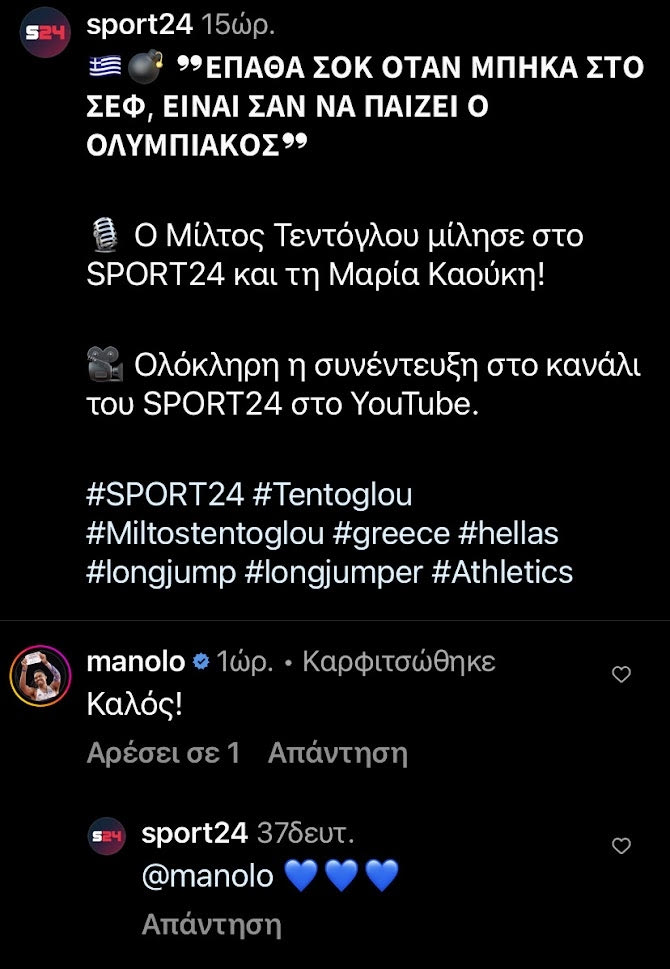Open the #Tentoglou hashtag
670x969 pixels.
click(x=333, y=495)
